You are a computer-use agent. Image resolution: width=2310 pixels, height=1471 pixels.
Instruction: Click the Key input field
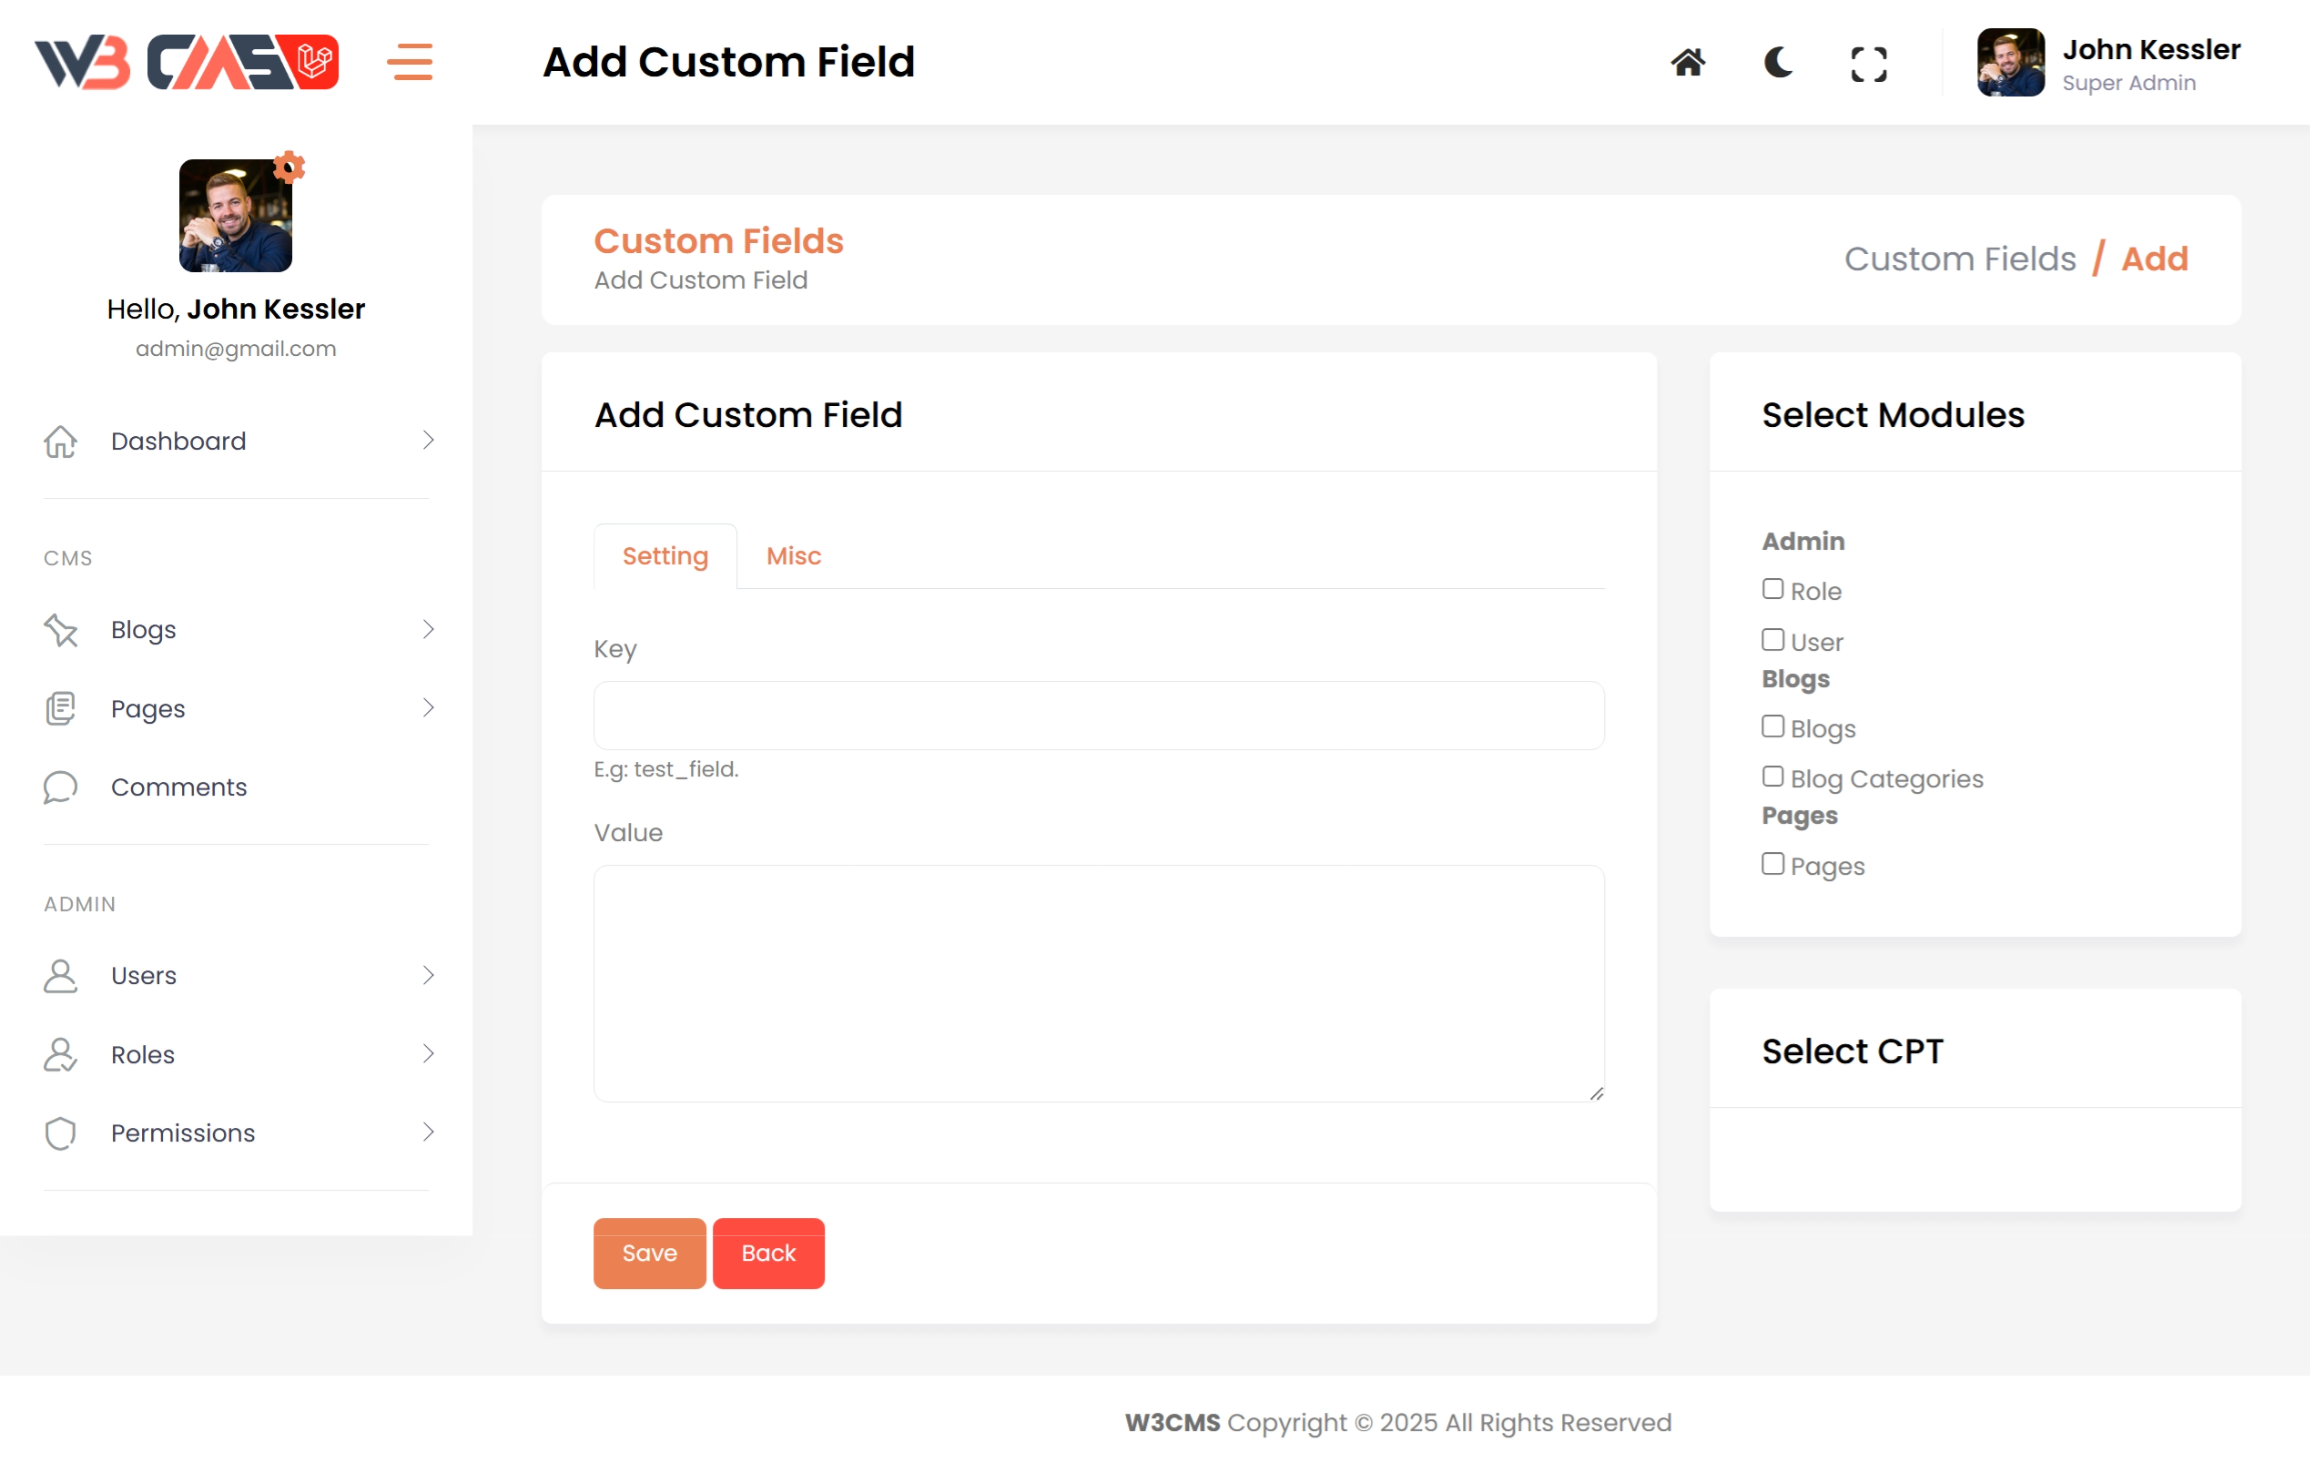click(x=1098, y=716)
